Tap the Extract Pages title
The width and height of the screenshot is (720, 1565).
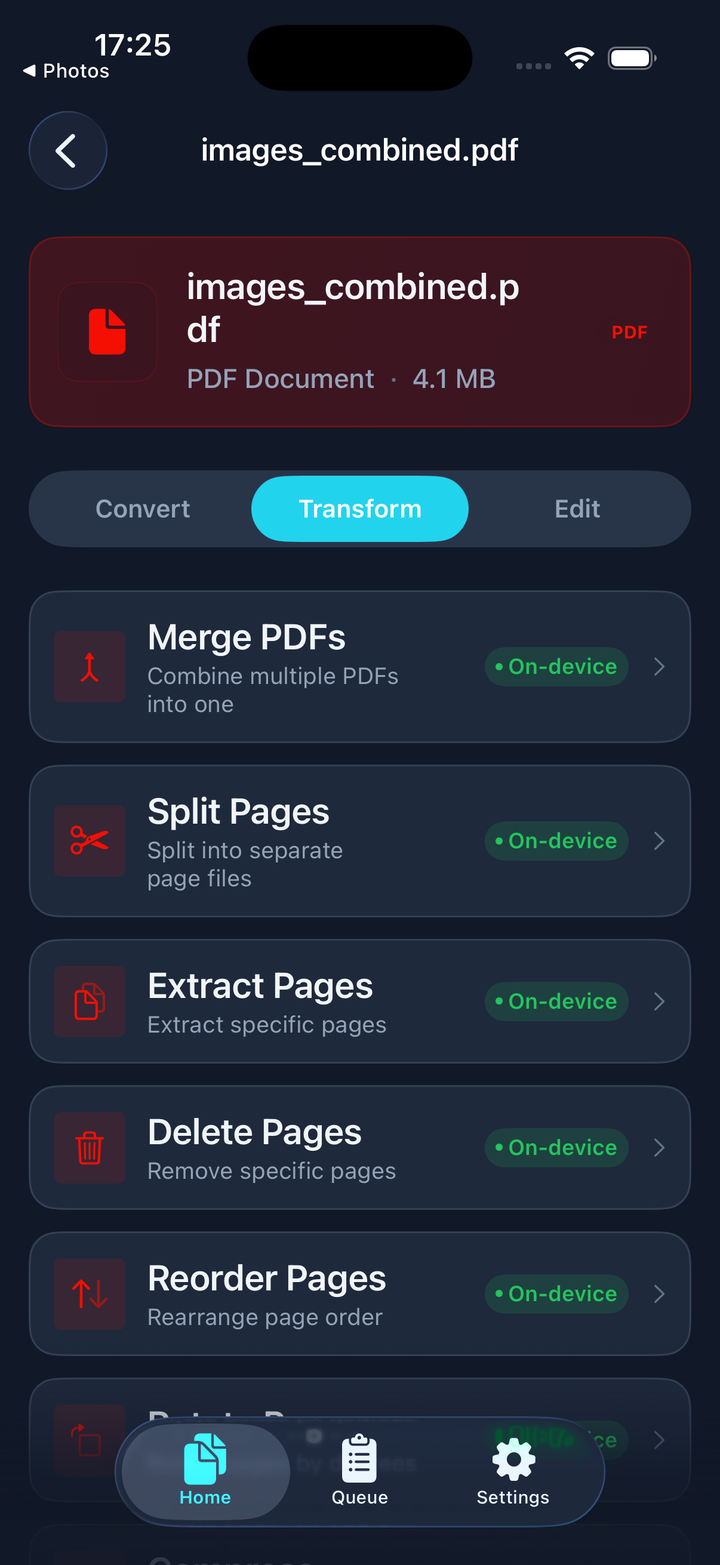[260, 987]
